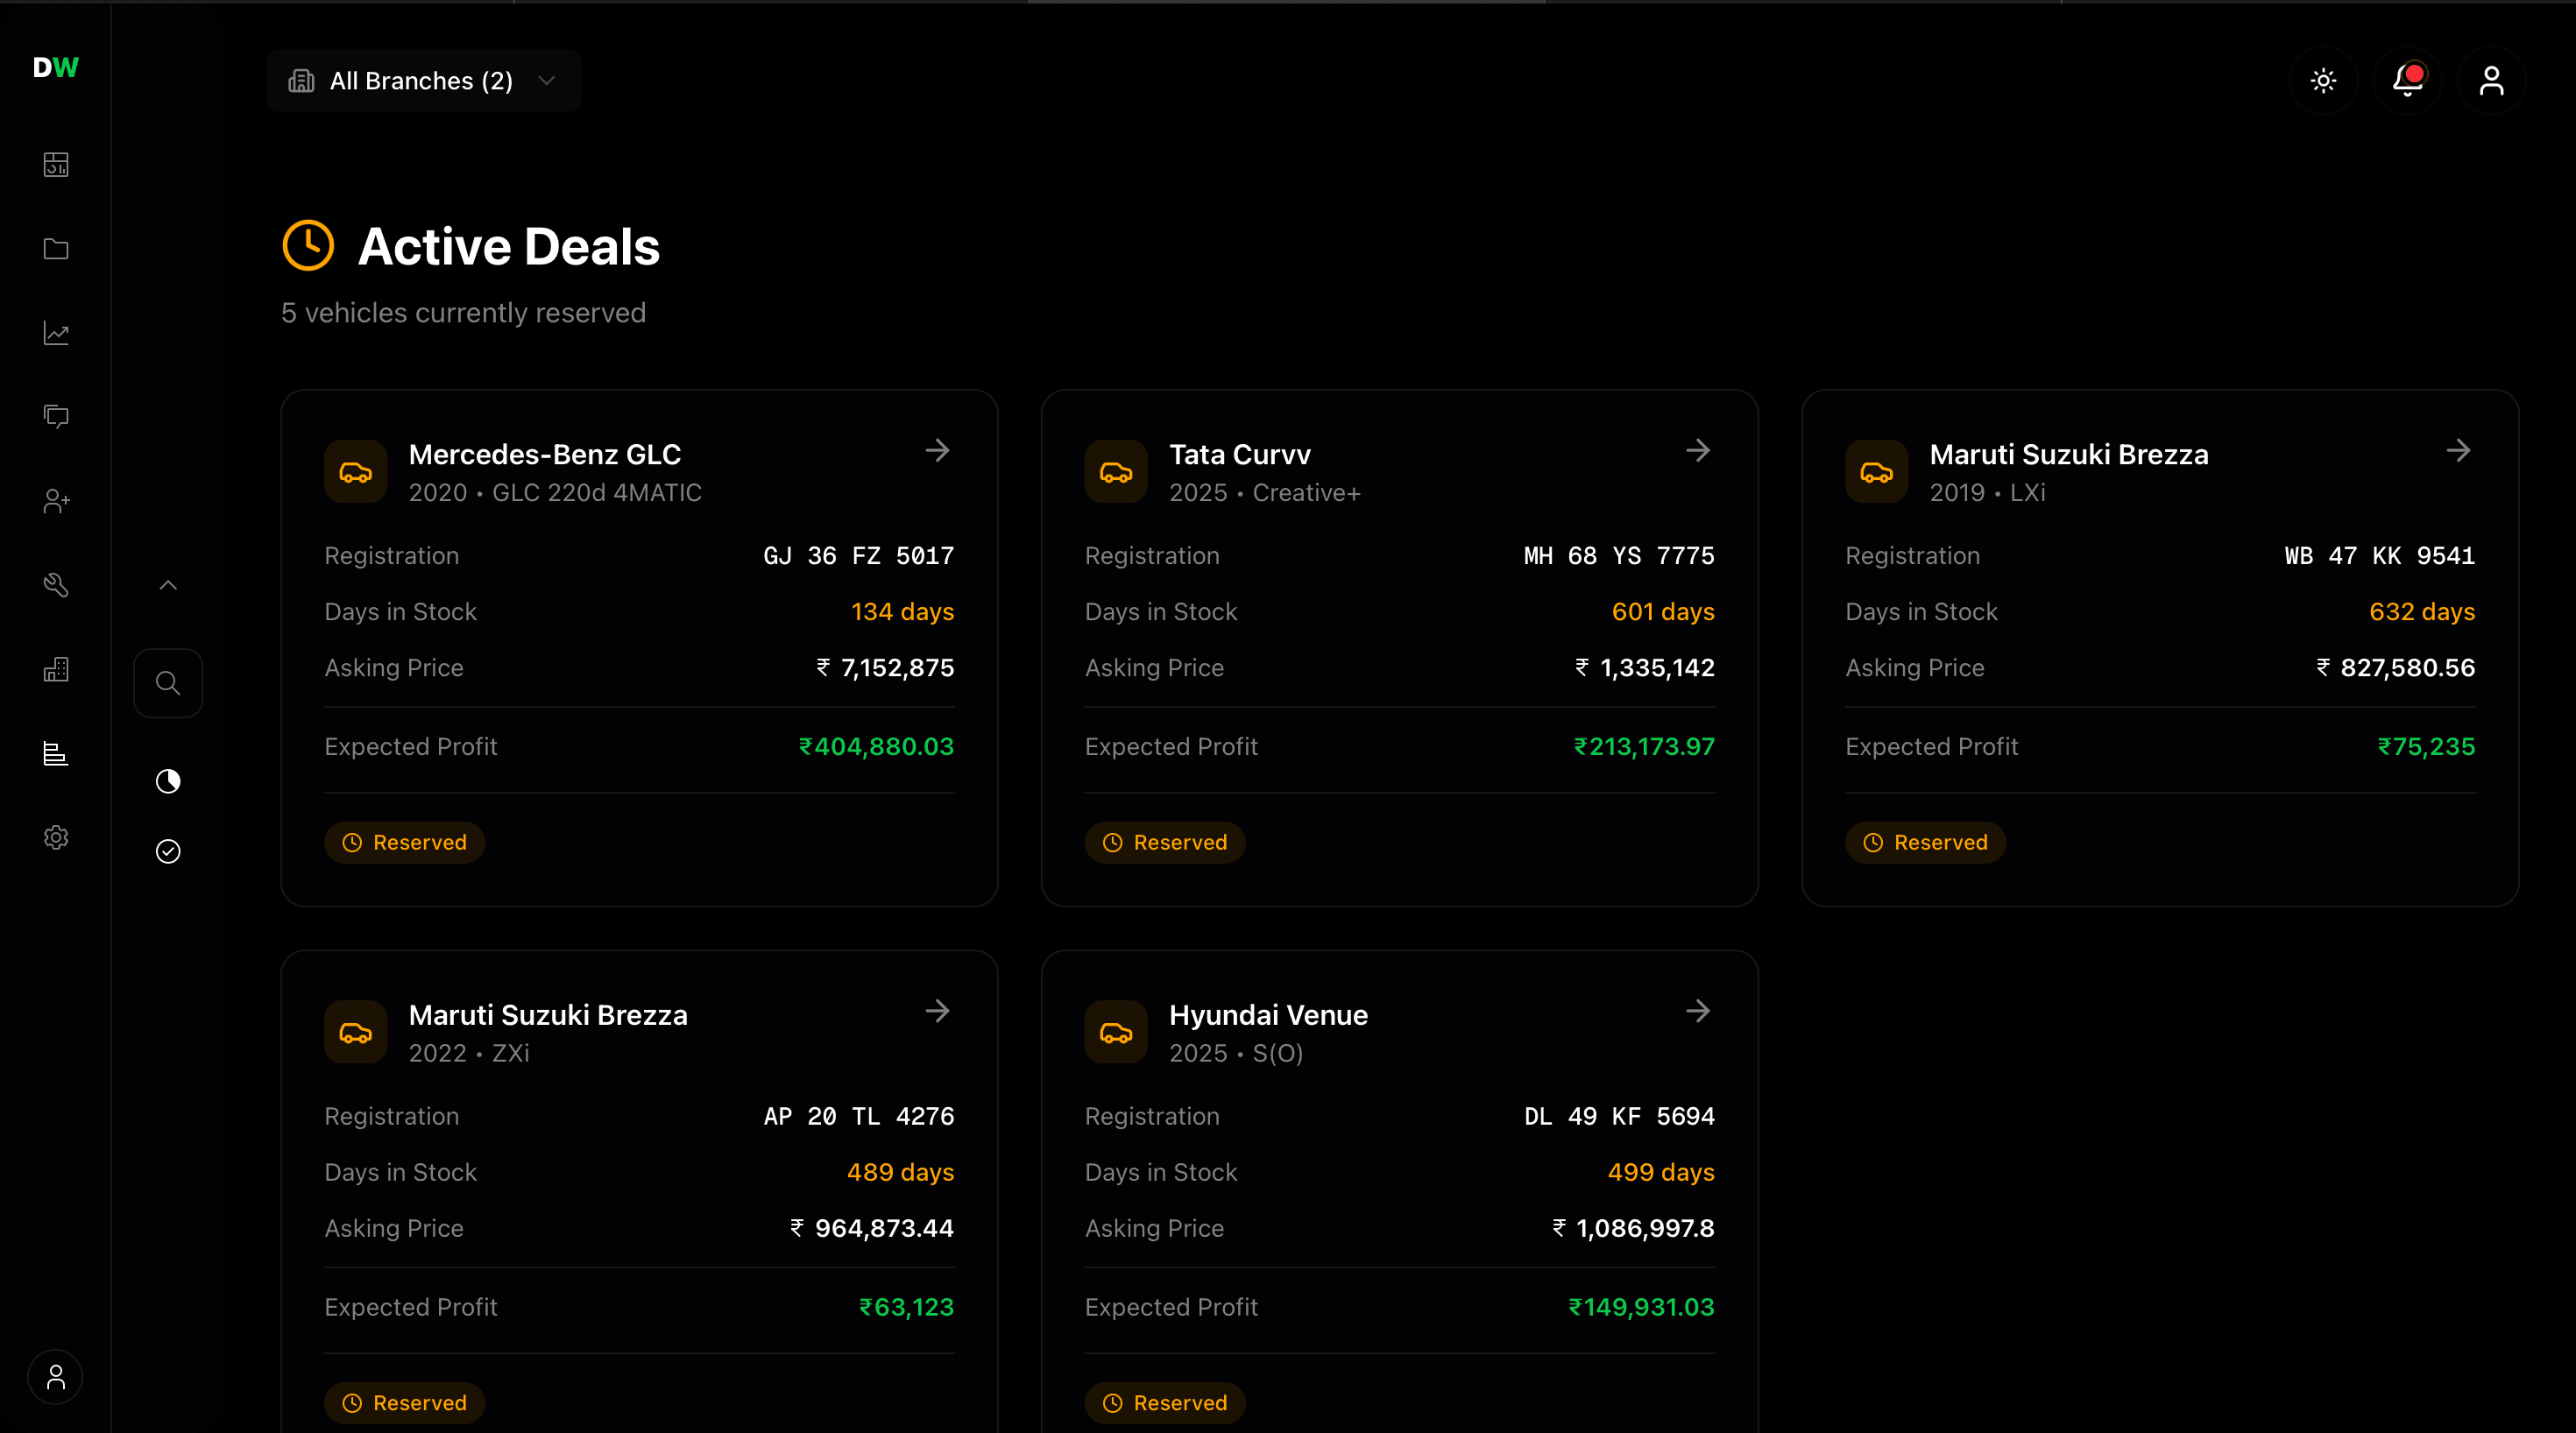Open the chat messages icon in the sidebar
Image resolution: width=2576 pixels, height=1433 pixels.
56,417
